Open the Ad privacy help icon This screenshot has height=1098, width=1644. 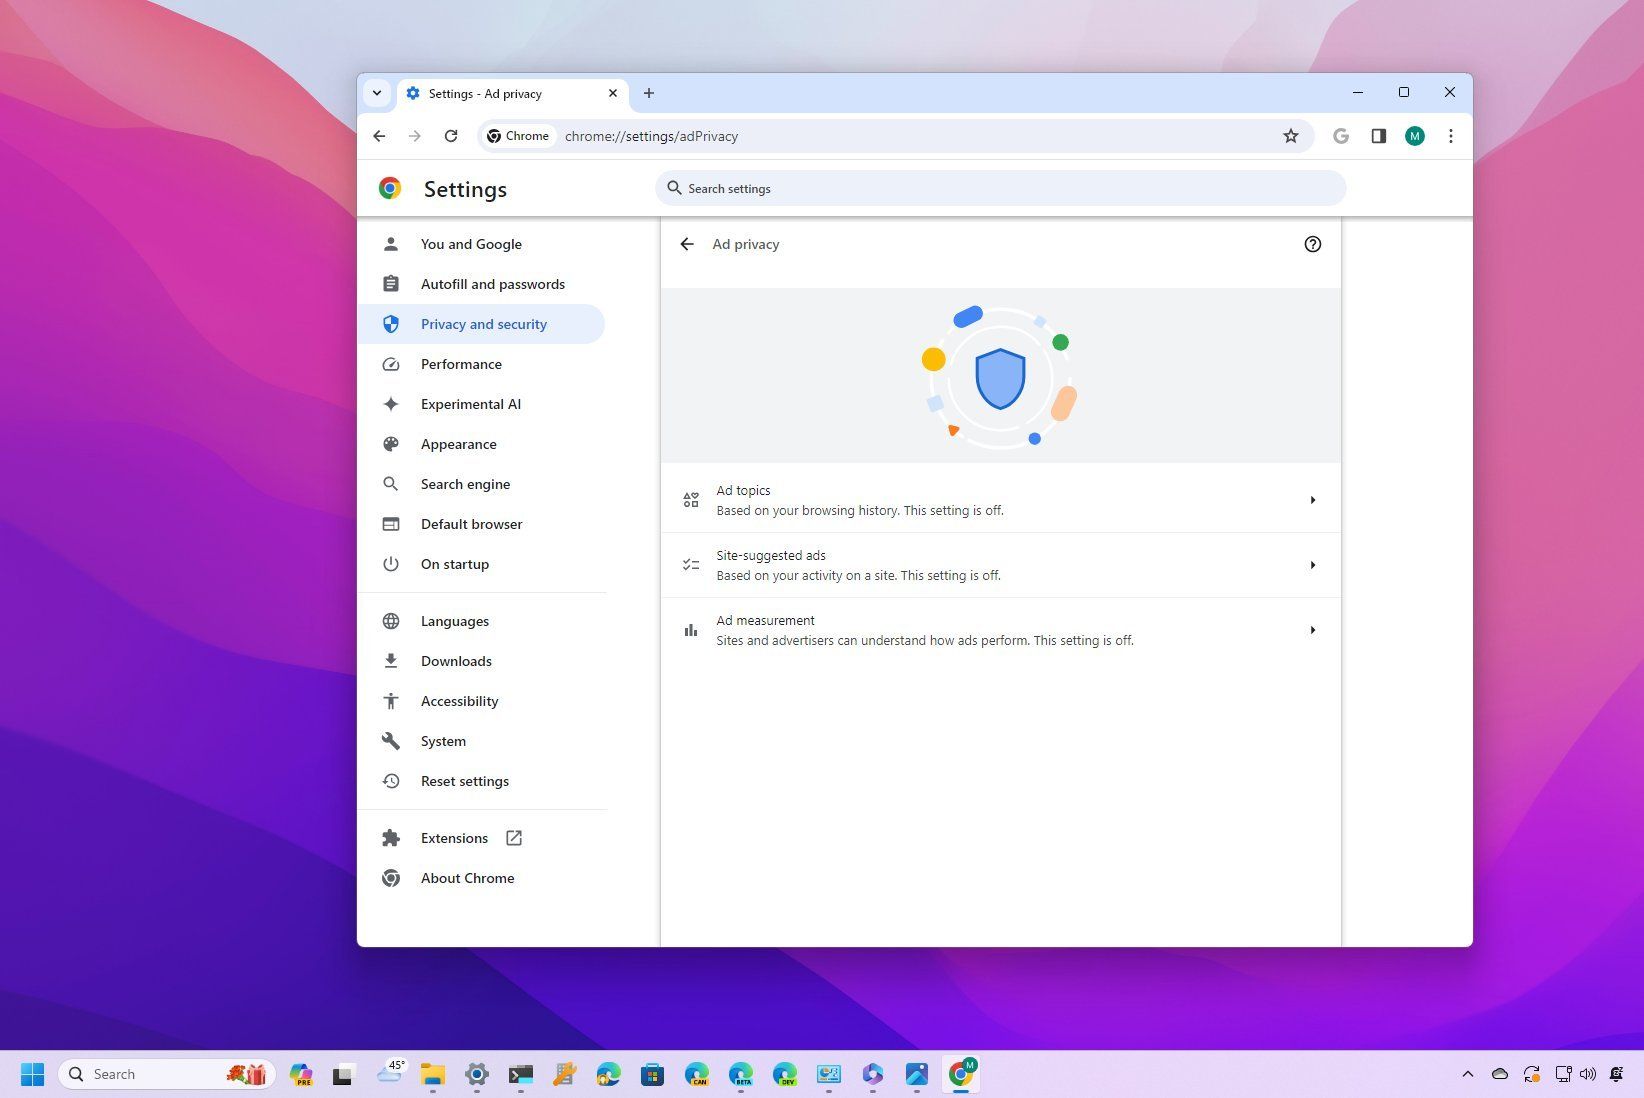click(x=1312, y=244)
